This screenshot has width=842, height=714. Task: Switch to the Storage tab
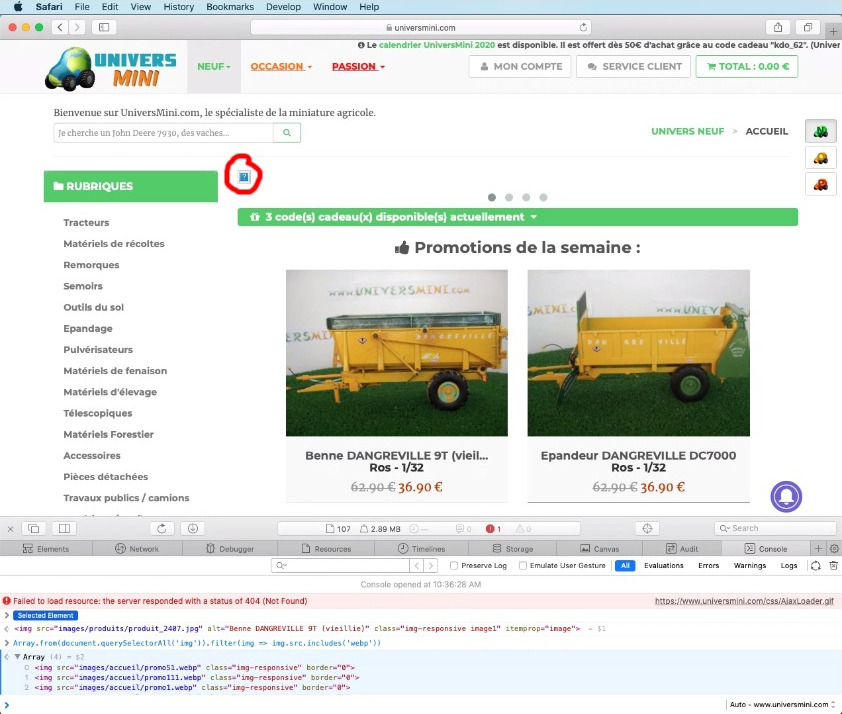coord(513,549)
